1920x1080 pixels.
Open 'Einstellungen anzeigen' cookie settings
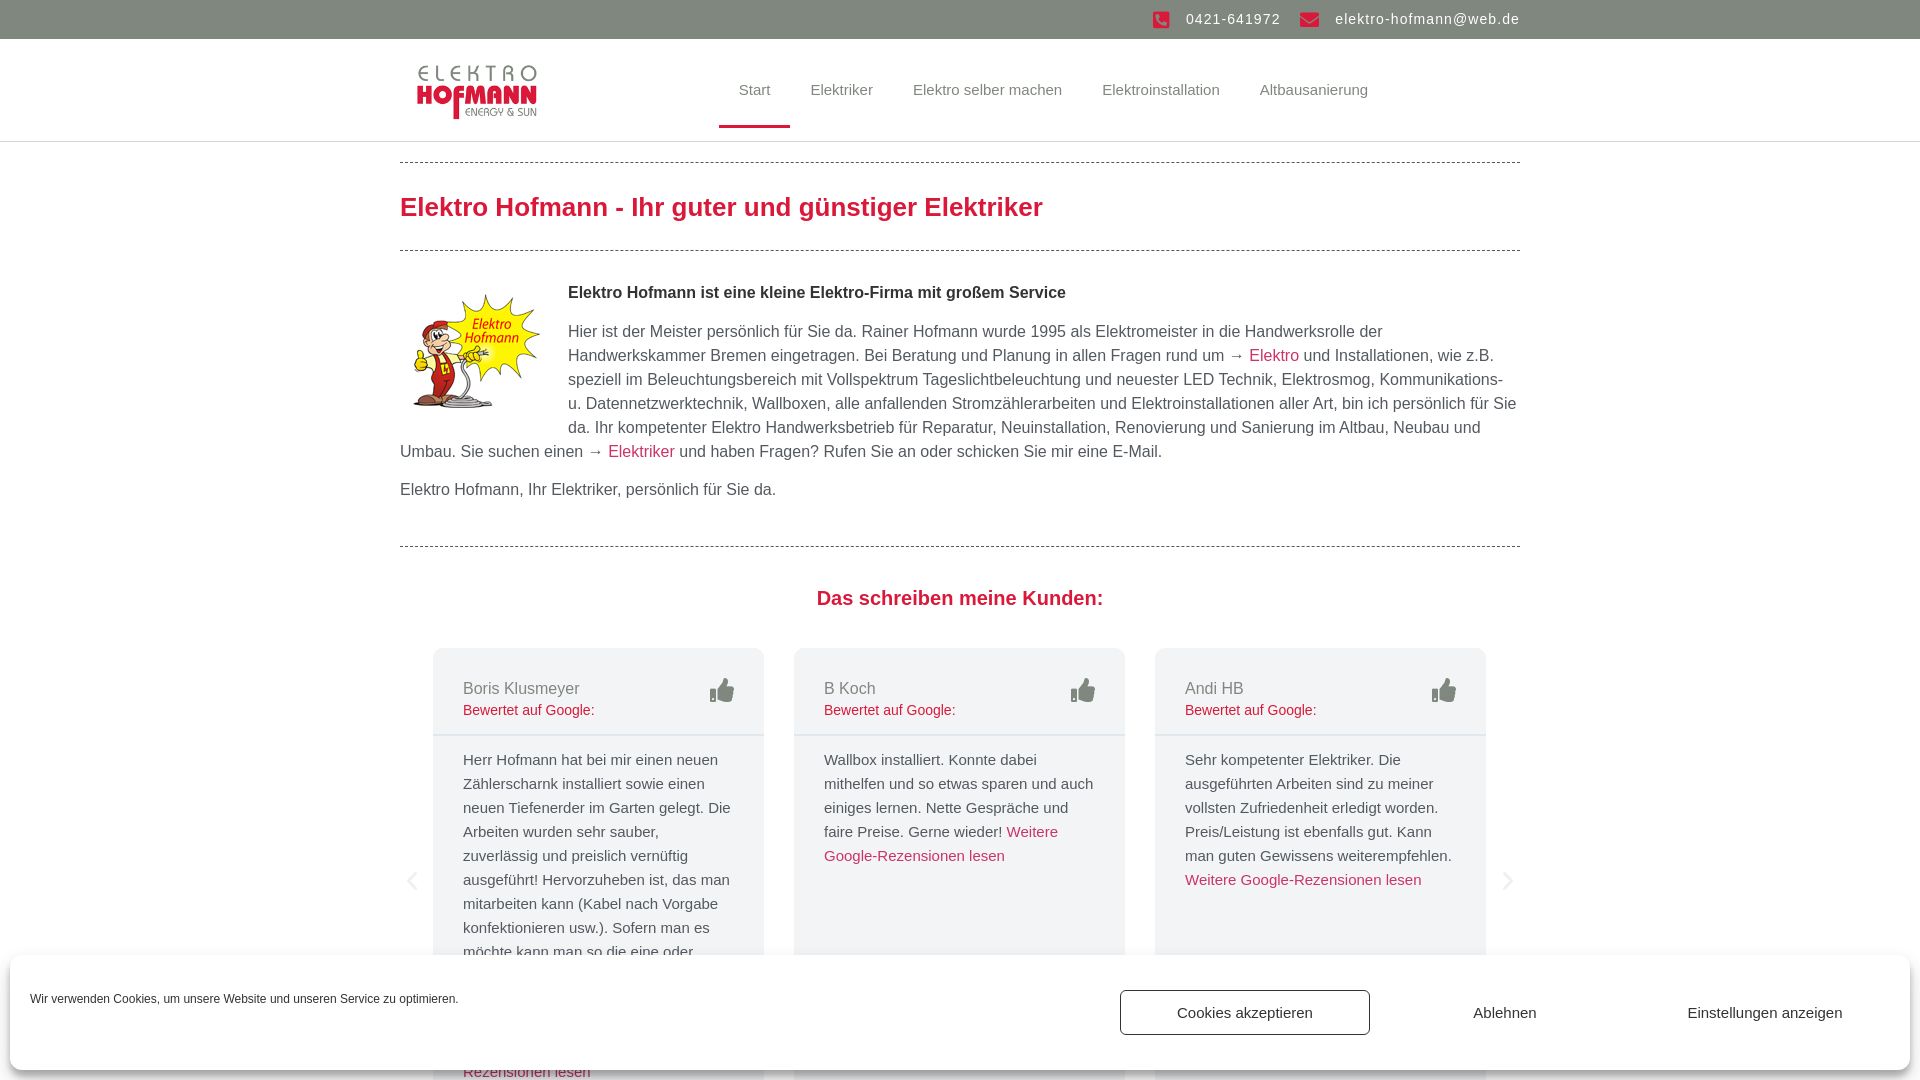coord(1764,1012)
